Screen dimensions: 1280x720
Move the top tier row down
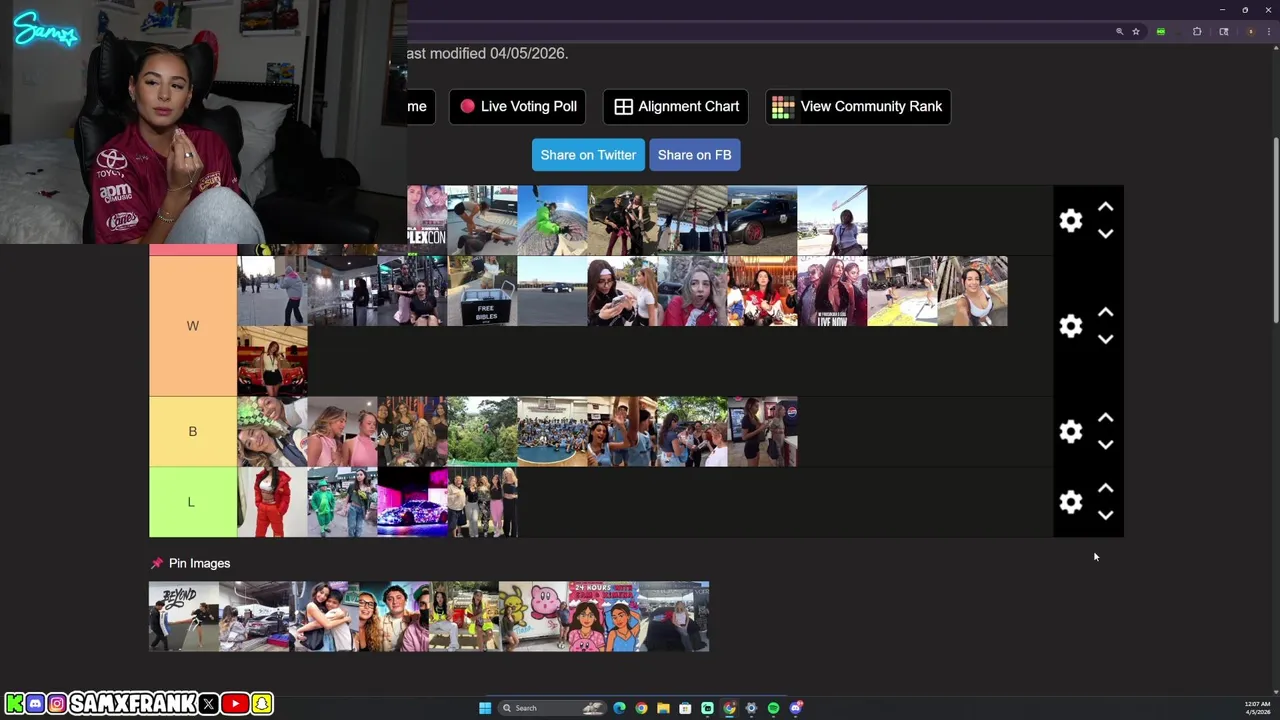click(x=1105, y=233)
